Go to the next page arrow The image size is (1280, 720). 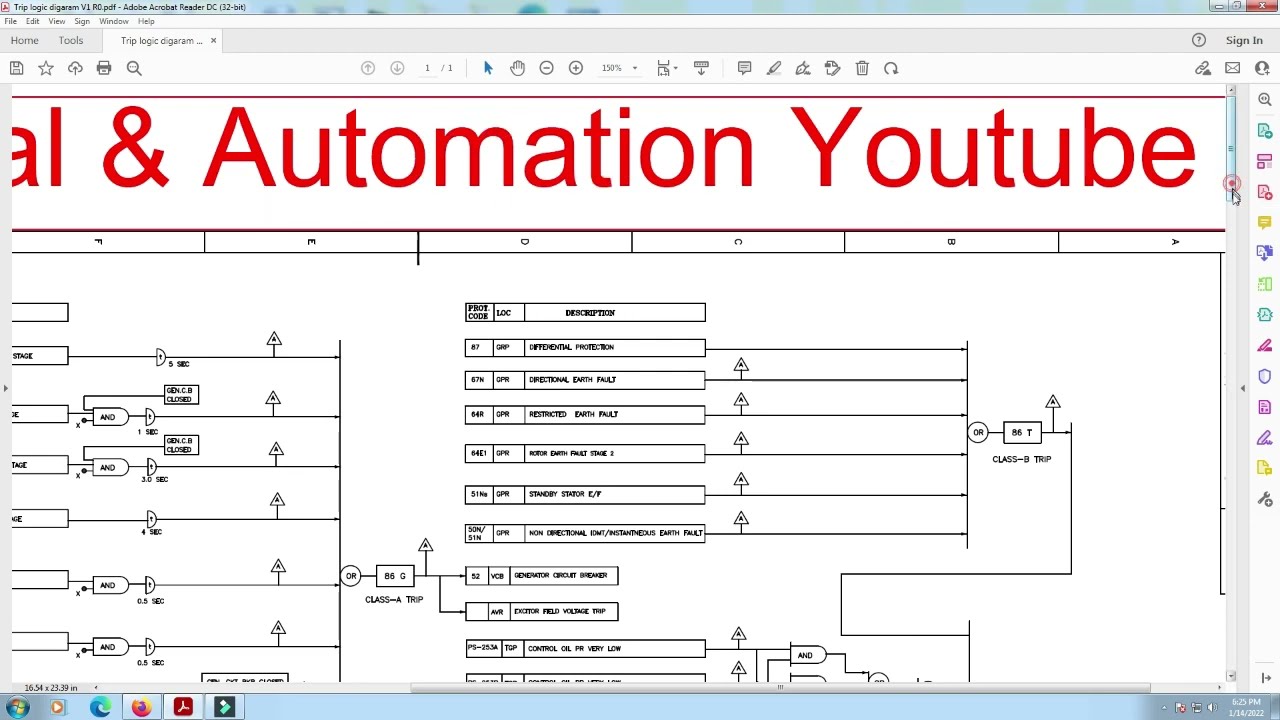pyautogui.click(x=397, y=68)
